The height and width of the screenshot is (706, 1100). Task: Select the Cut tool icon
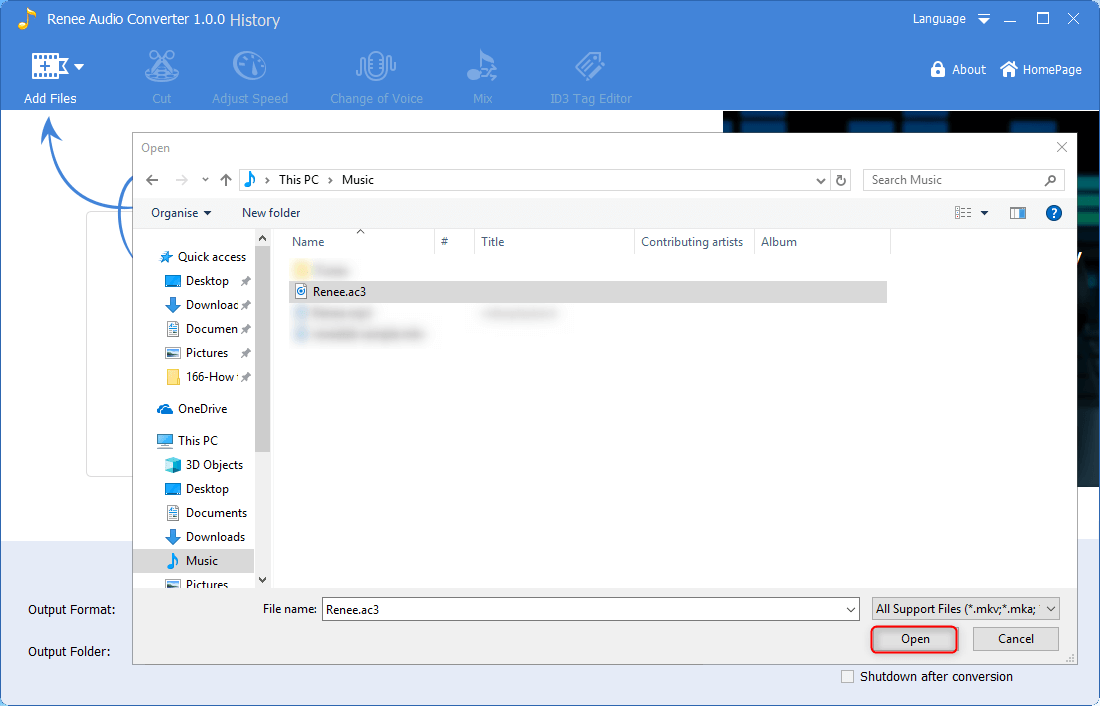coord(162,67)
